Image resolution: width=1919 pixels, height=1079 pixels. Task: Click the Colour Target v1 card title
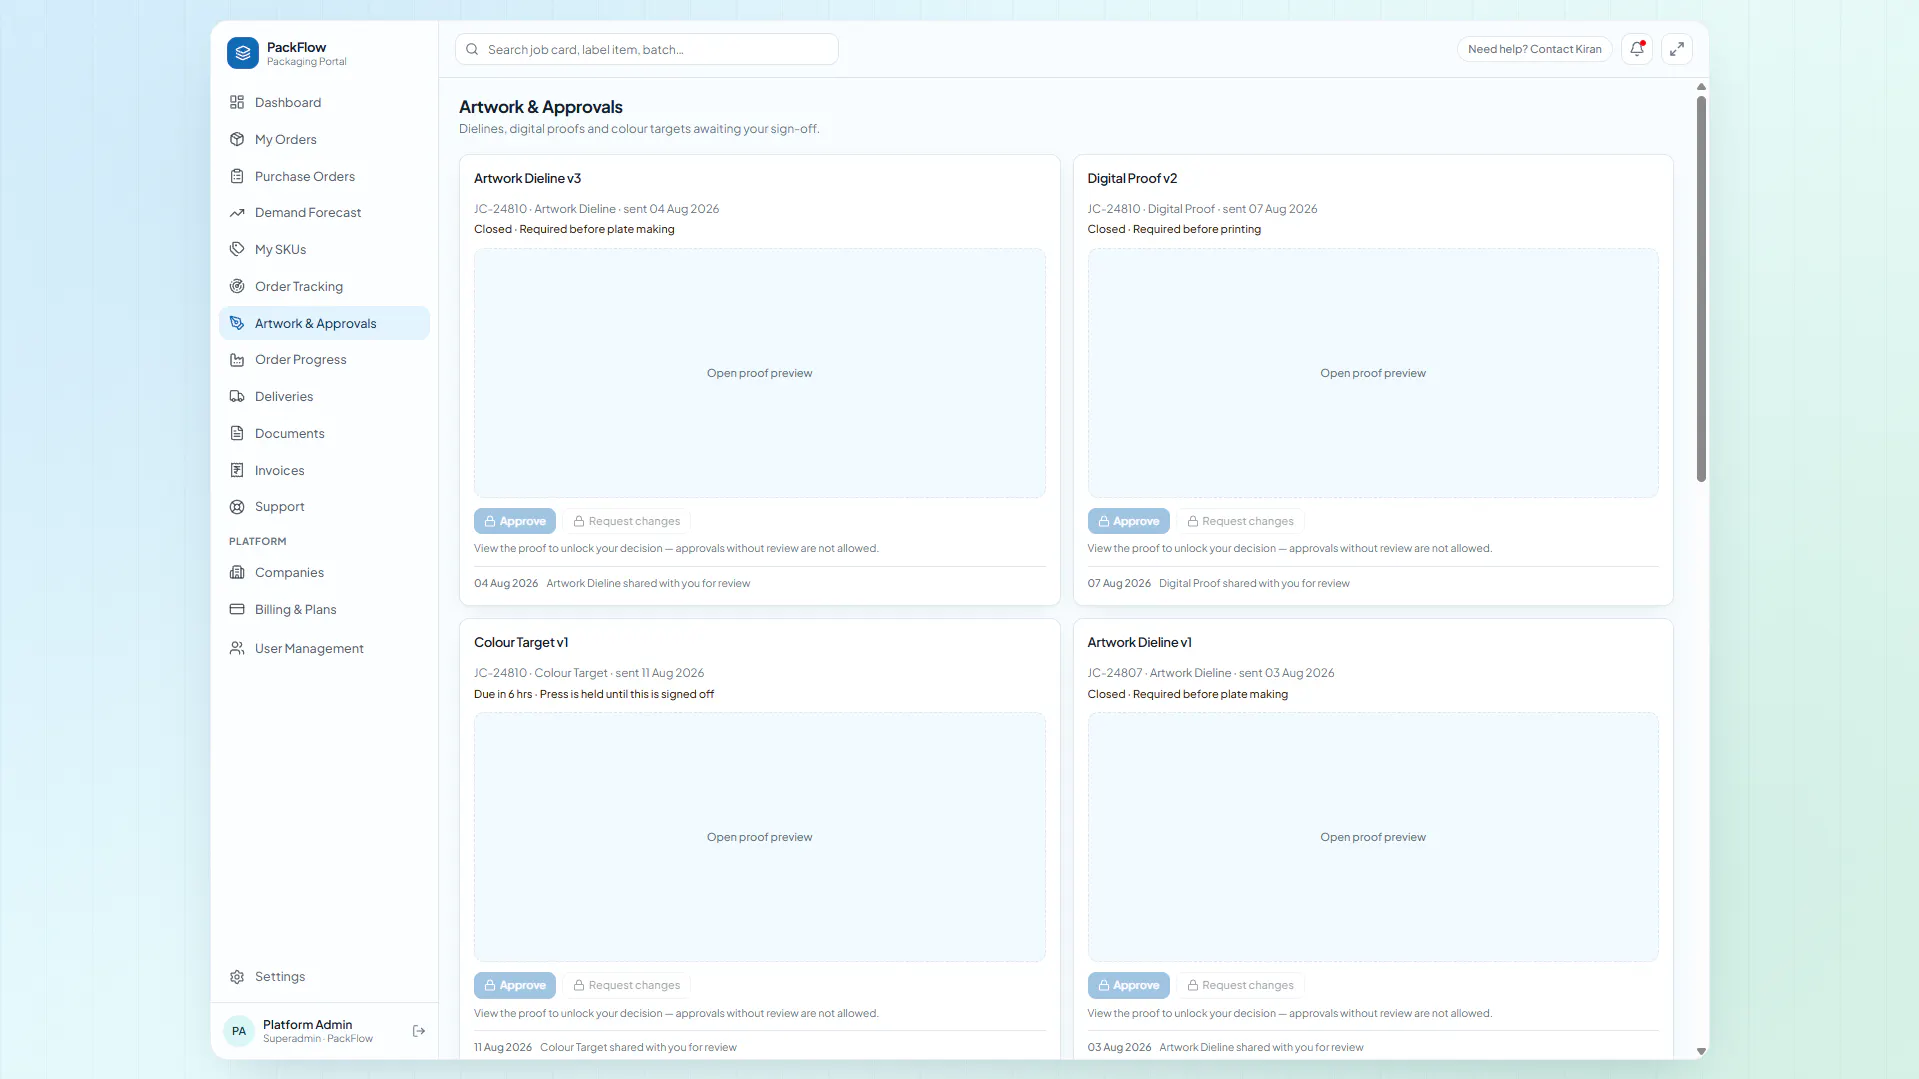click(521, 642)
